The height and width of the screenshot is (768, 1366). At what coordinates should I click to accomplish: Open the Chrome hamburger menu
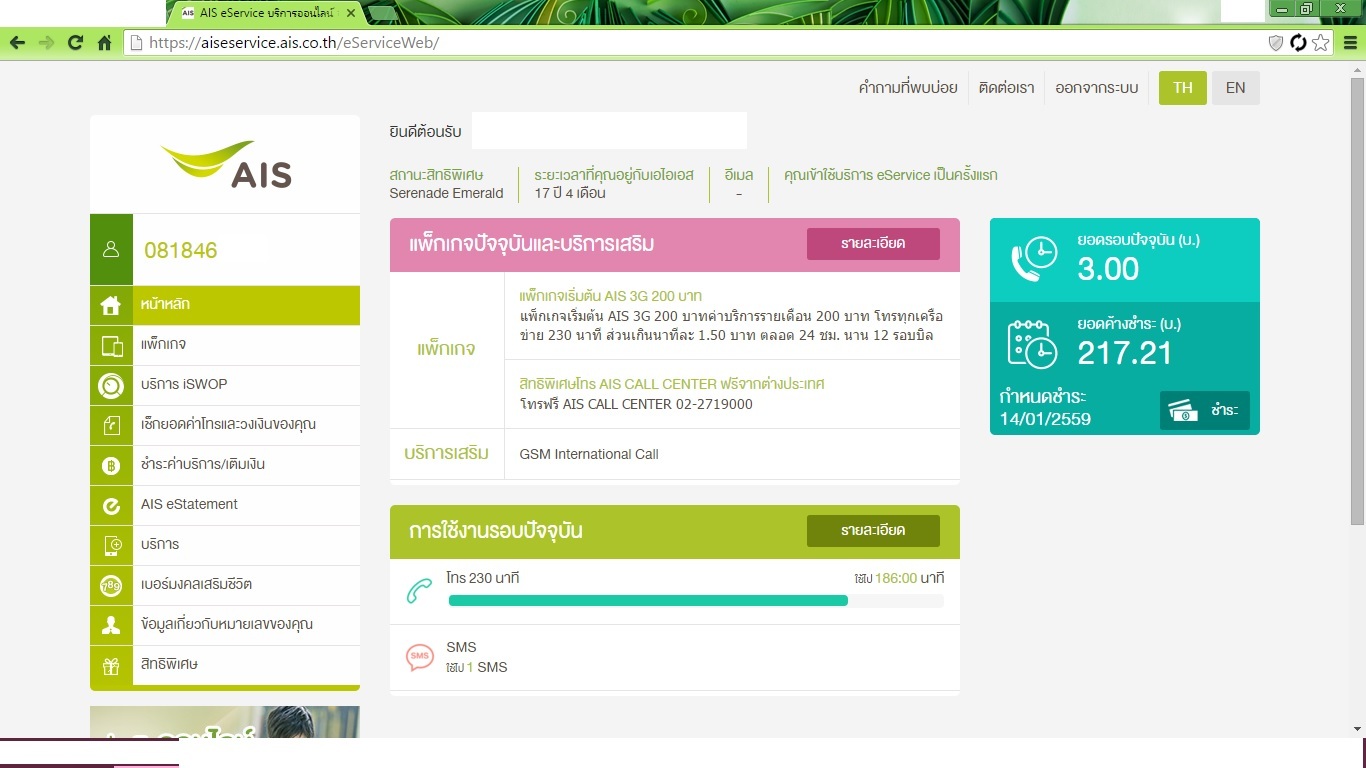tap(1350, 43)
